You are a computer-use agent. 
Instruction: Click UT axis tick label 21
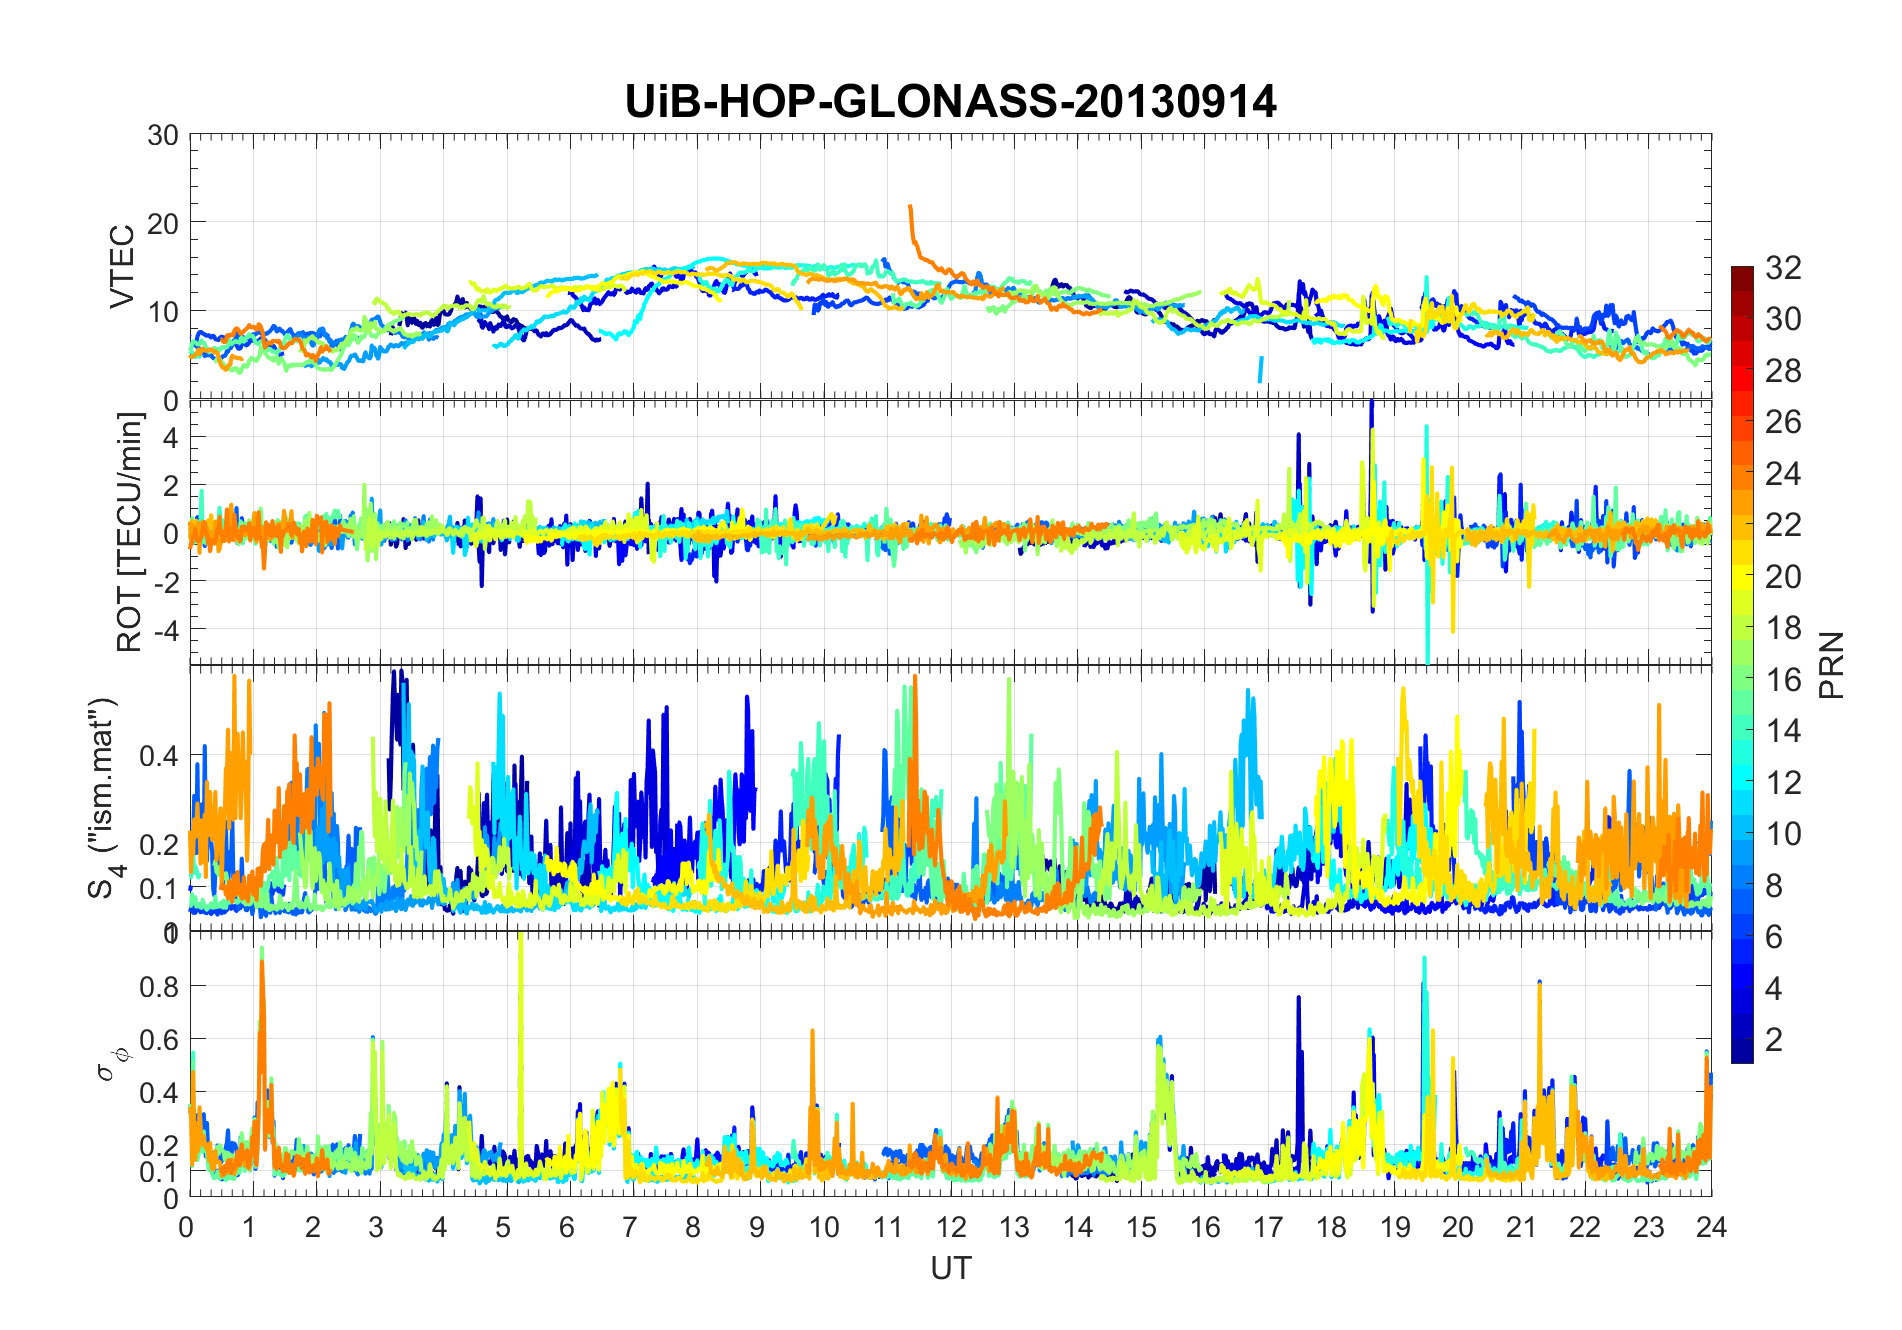(1522, 1227)
